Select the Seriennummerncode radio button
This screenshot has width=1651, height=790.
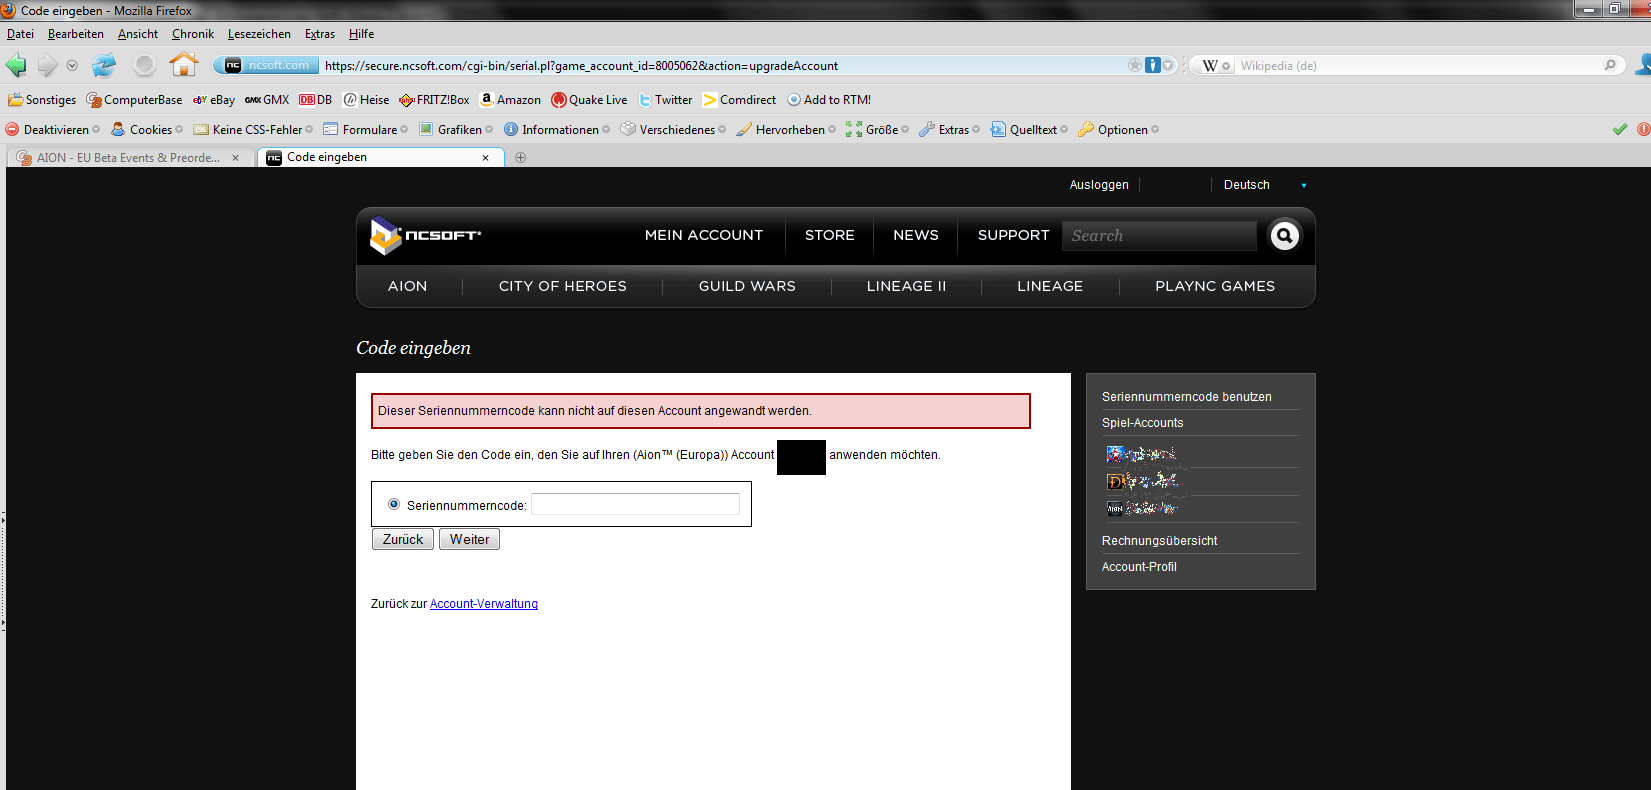click(x=394, y=505)
